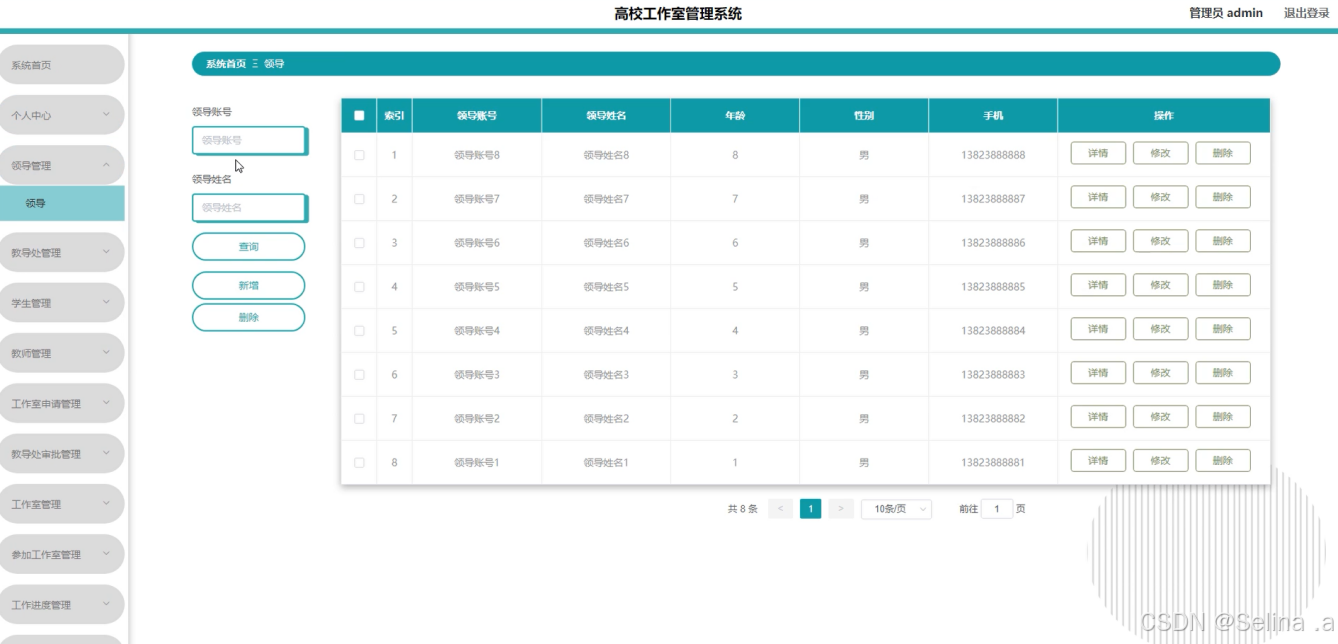1338x644 pixels.
Task: Open 详情 for row 领导账号7
Action: pyautogui.click(x=1098, y=197)
